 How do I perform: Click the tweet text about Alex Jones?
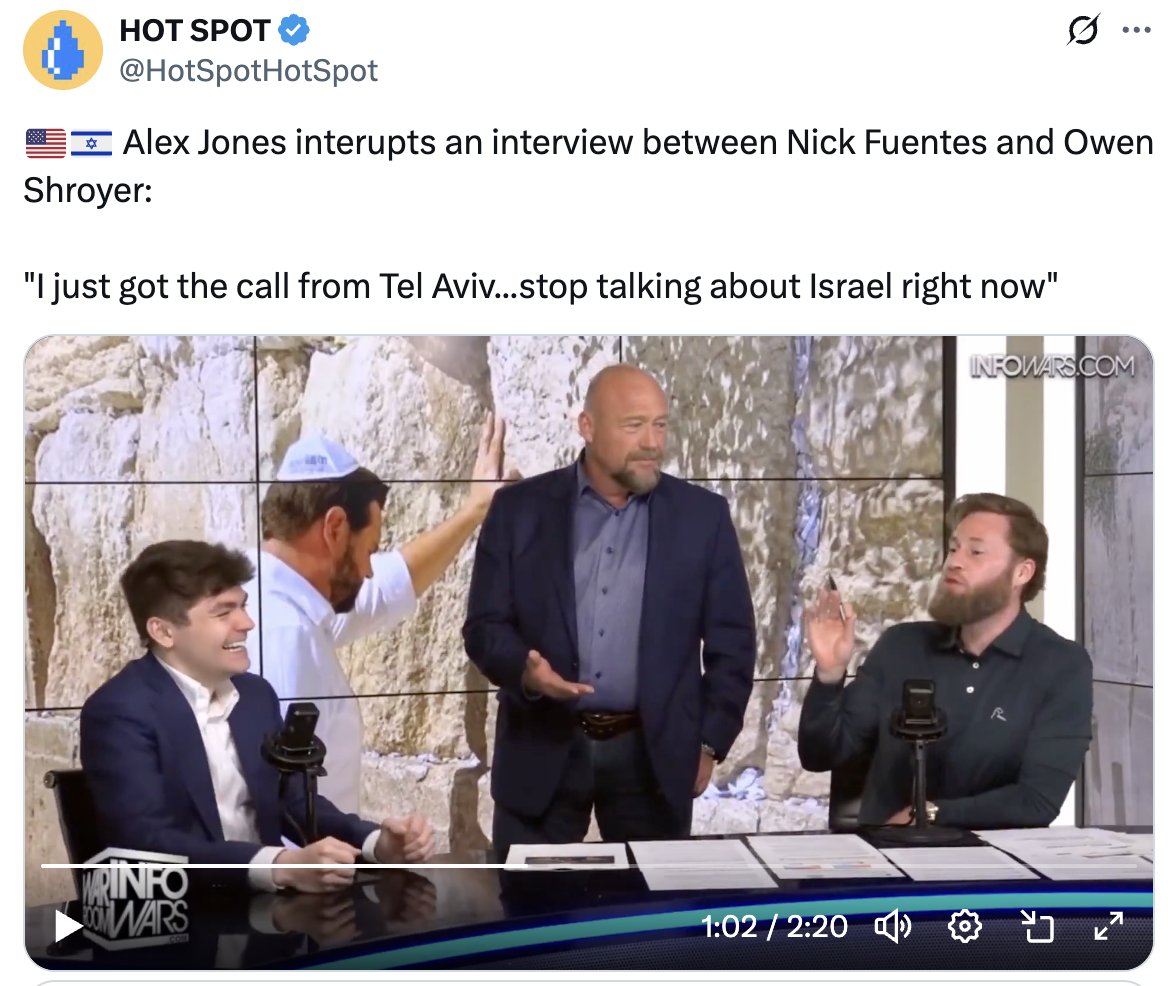pos(588,166)
